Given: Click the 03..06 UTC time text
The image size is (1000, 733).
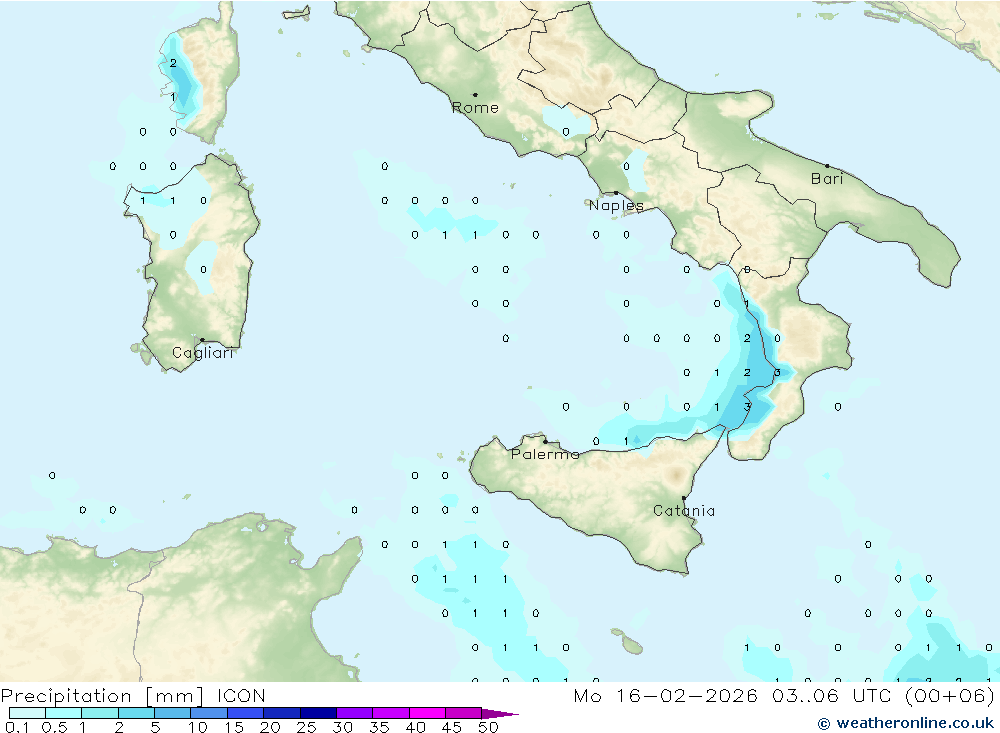Looking at the screenshot, I should (x=831, y=696).
